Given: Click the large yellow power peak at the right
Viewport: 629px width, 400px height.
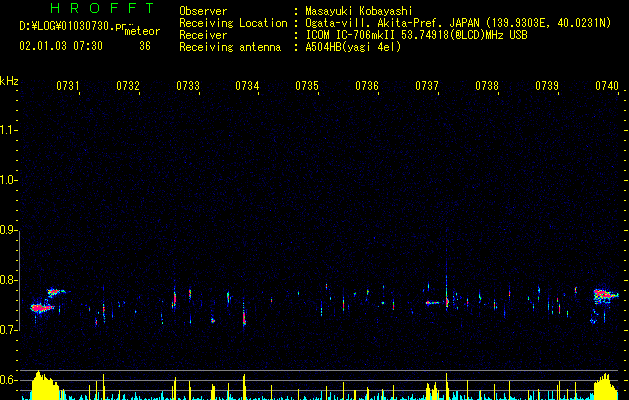Looking at the screenshot, I should pos(606,387).
